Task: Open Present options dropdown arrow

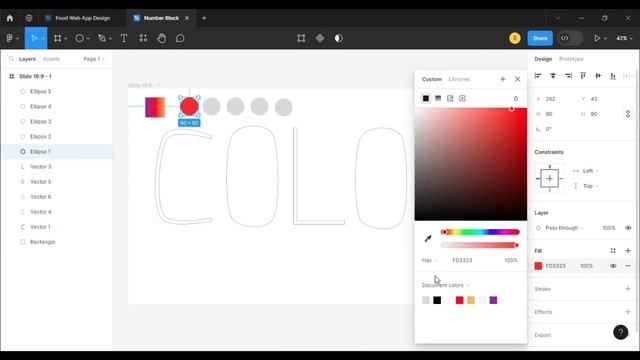Action: tap(605, 38)
